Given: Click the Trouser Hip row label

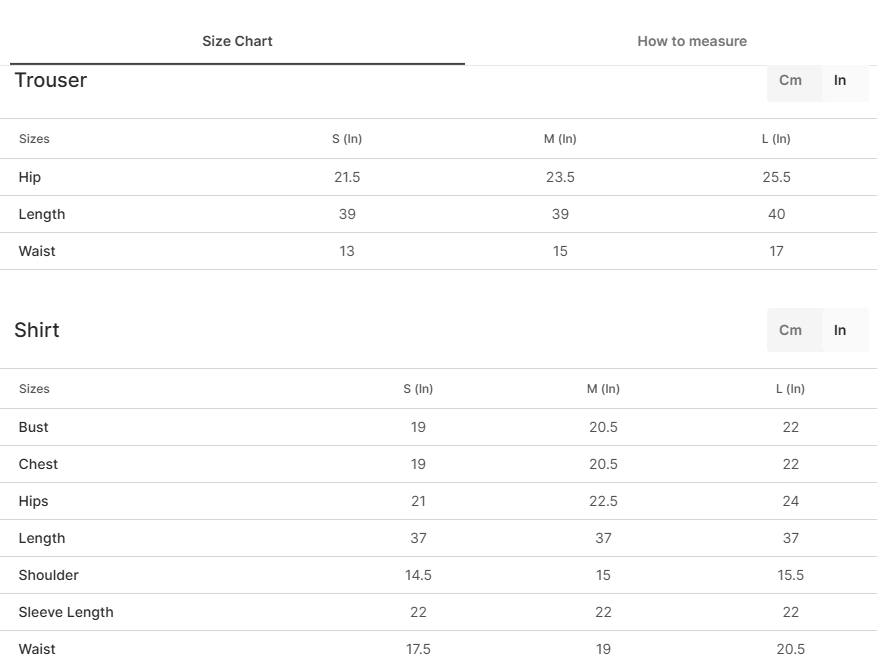Looking at the screenshot, I should [x=30, y=177].
